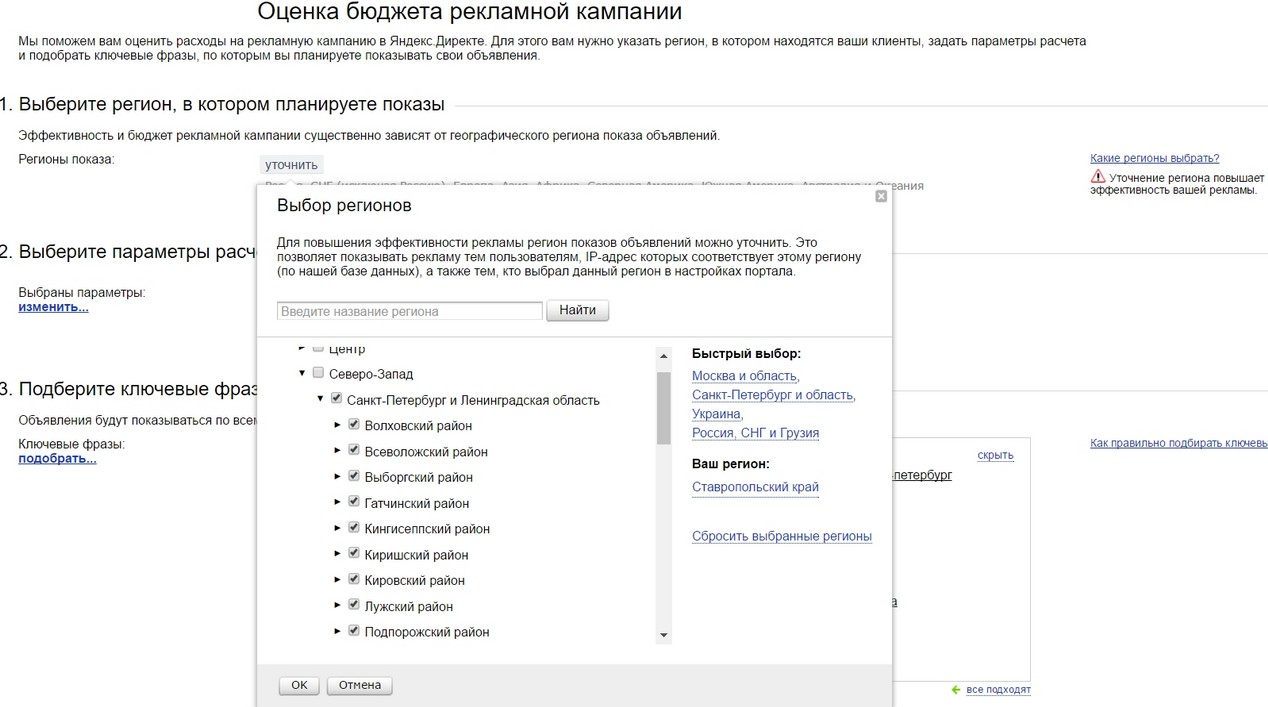The width and height of the screenshot is (1268, 707).
Task: Expand the Лужский район node
Action: 338,606
